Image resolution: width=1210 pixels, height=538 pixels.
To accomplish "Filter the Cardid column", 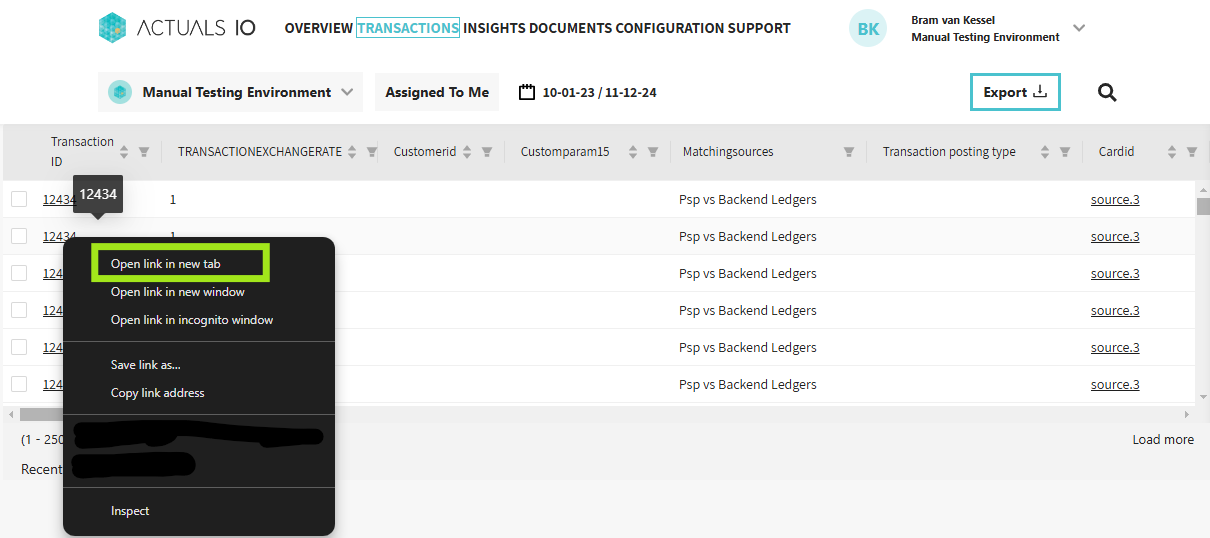I will (x=1192, y=152).
